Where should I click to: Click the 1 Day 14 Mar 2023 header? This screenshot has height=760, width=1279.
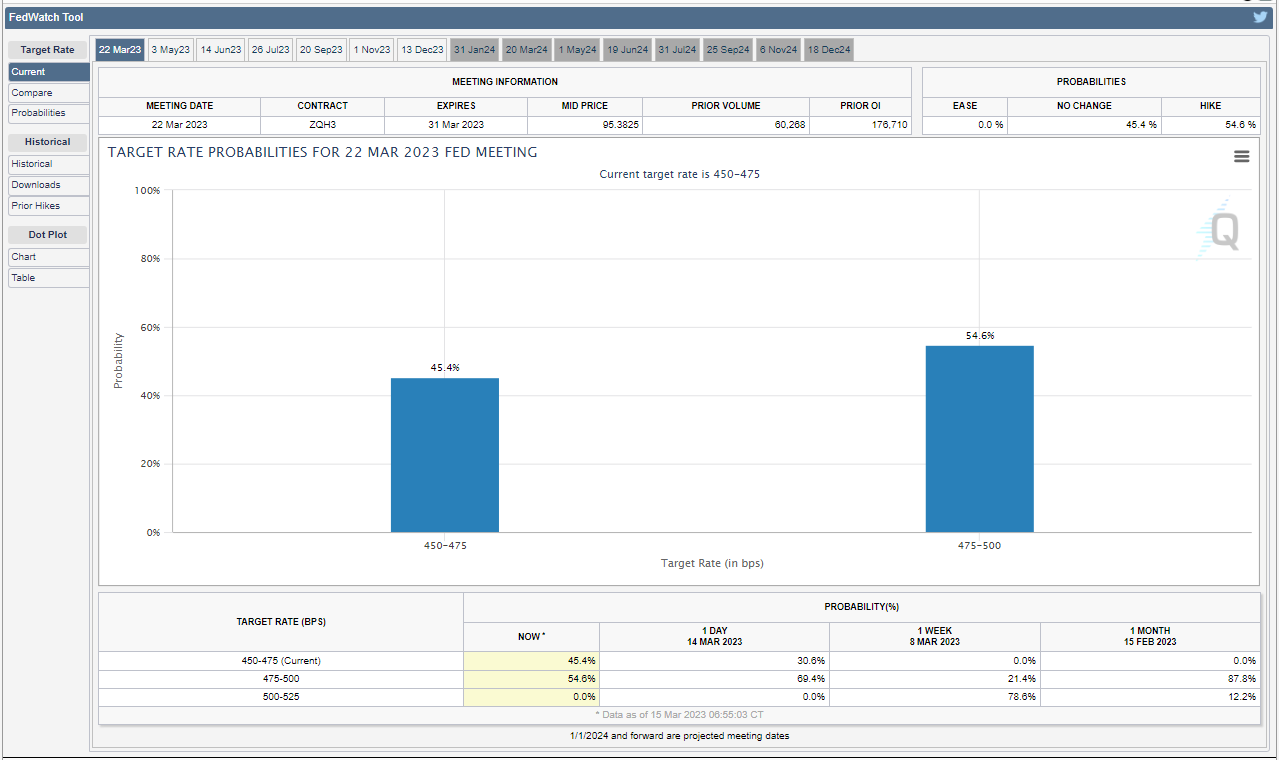coord(714,636)
